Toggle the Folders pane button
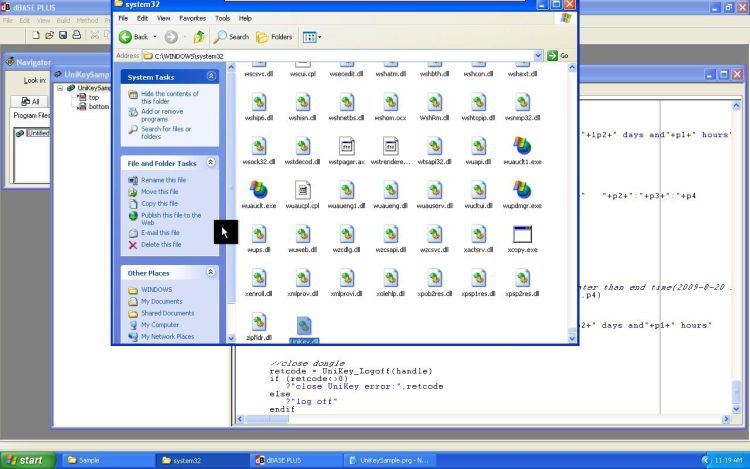 tap(274, 37)
